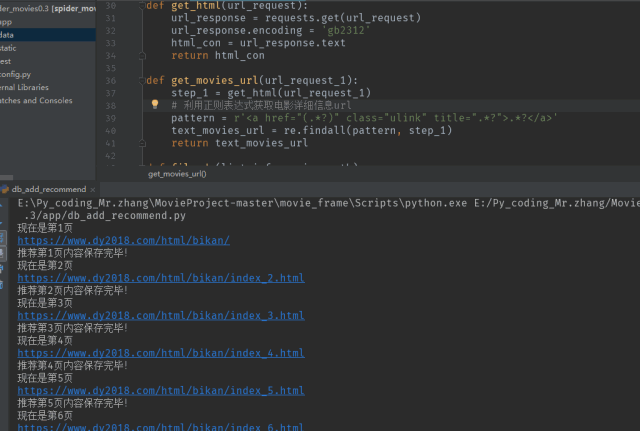Click console line '现在是第4页'
This screenshot has height=431, width=640.
45,341
